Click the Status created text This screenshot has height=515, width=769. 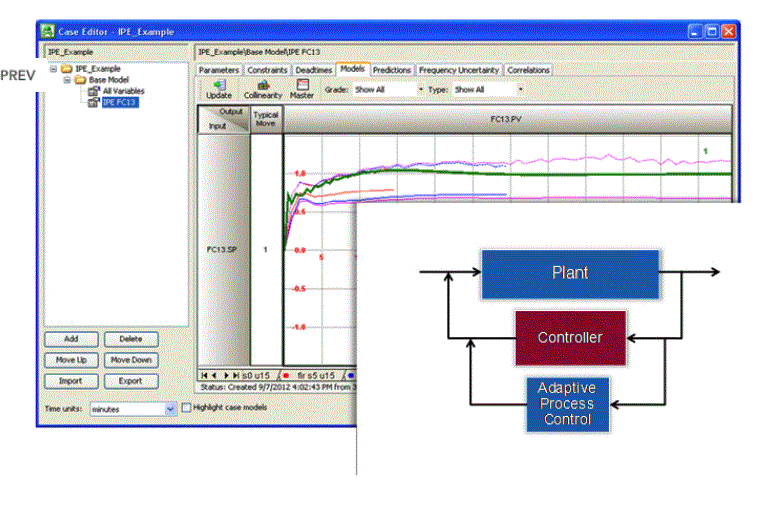click(x=278, y=387)
